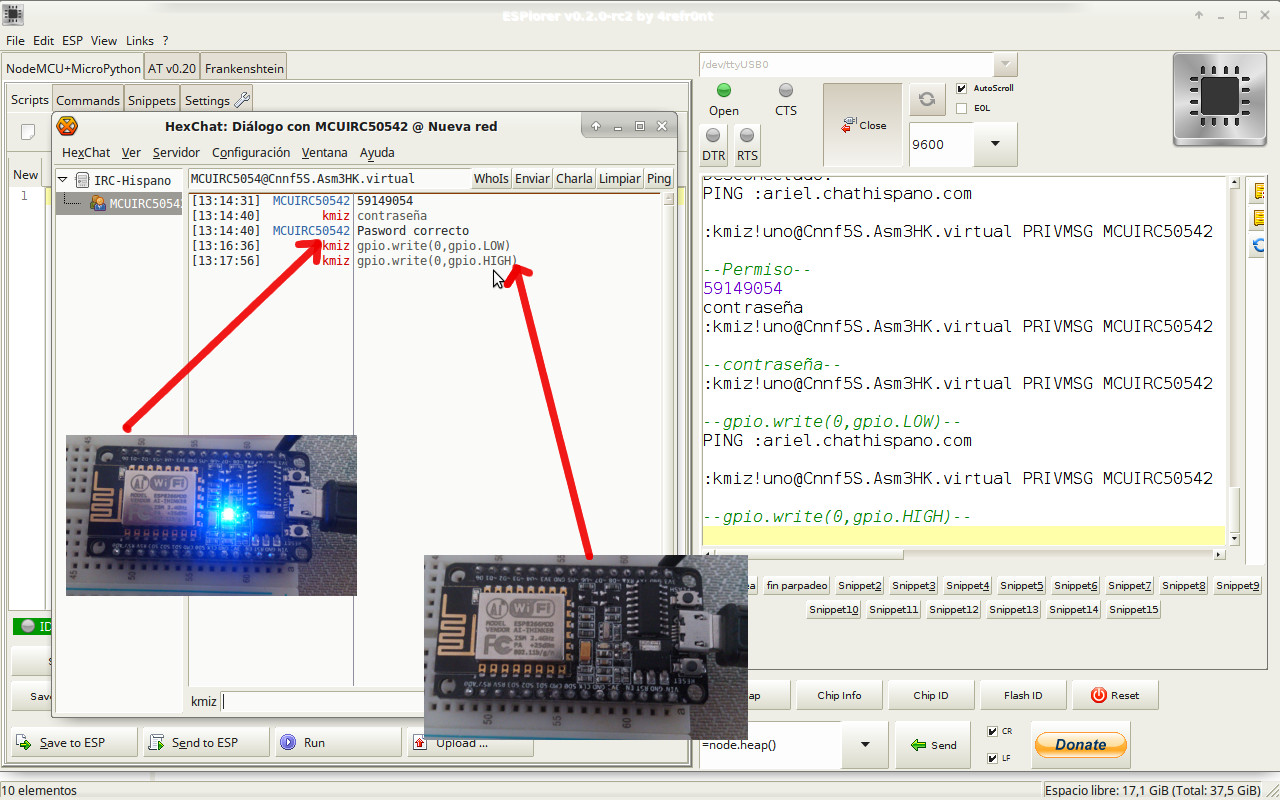Screen dimensions: 1280x800
Task: Click the fin parpadeo snippet button
Action: tap(797, 586)
